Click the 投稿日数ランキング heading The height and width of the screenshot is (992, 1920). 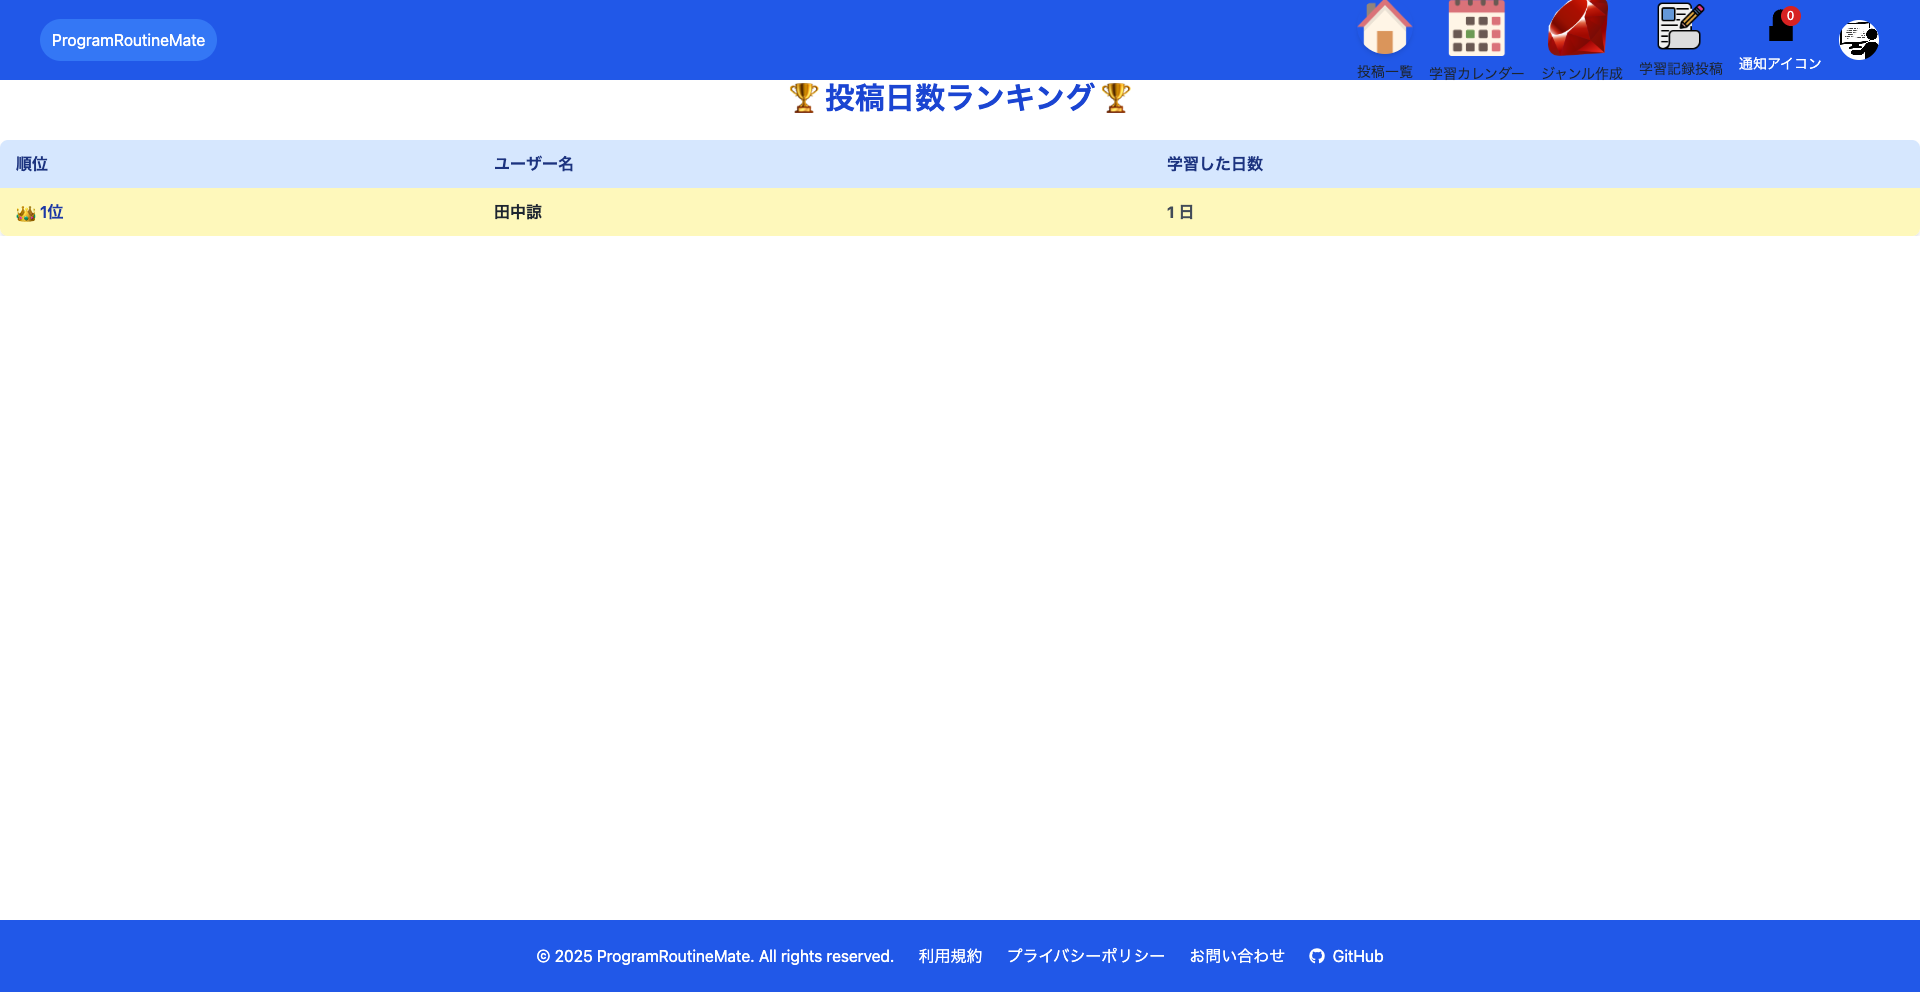[960, 98]
